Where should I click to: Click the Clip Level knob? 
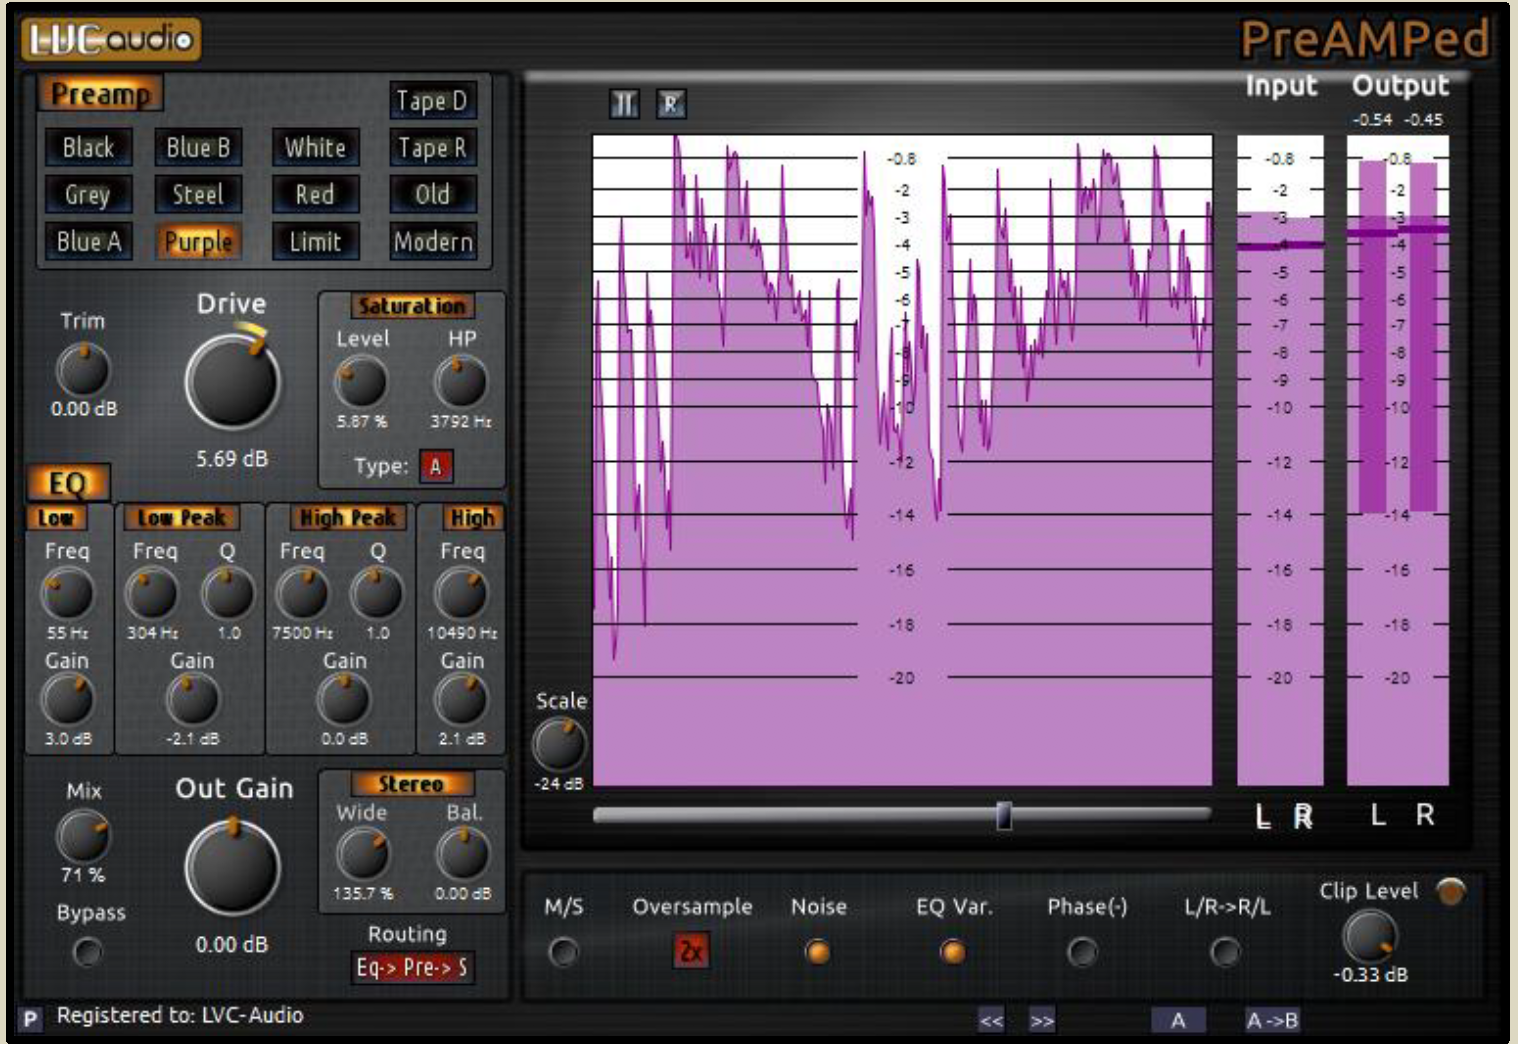(1369, 937)
